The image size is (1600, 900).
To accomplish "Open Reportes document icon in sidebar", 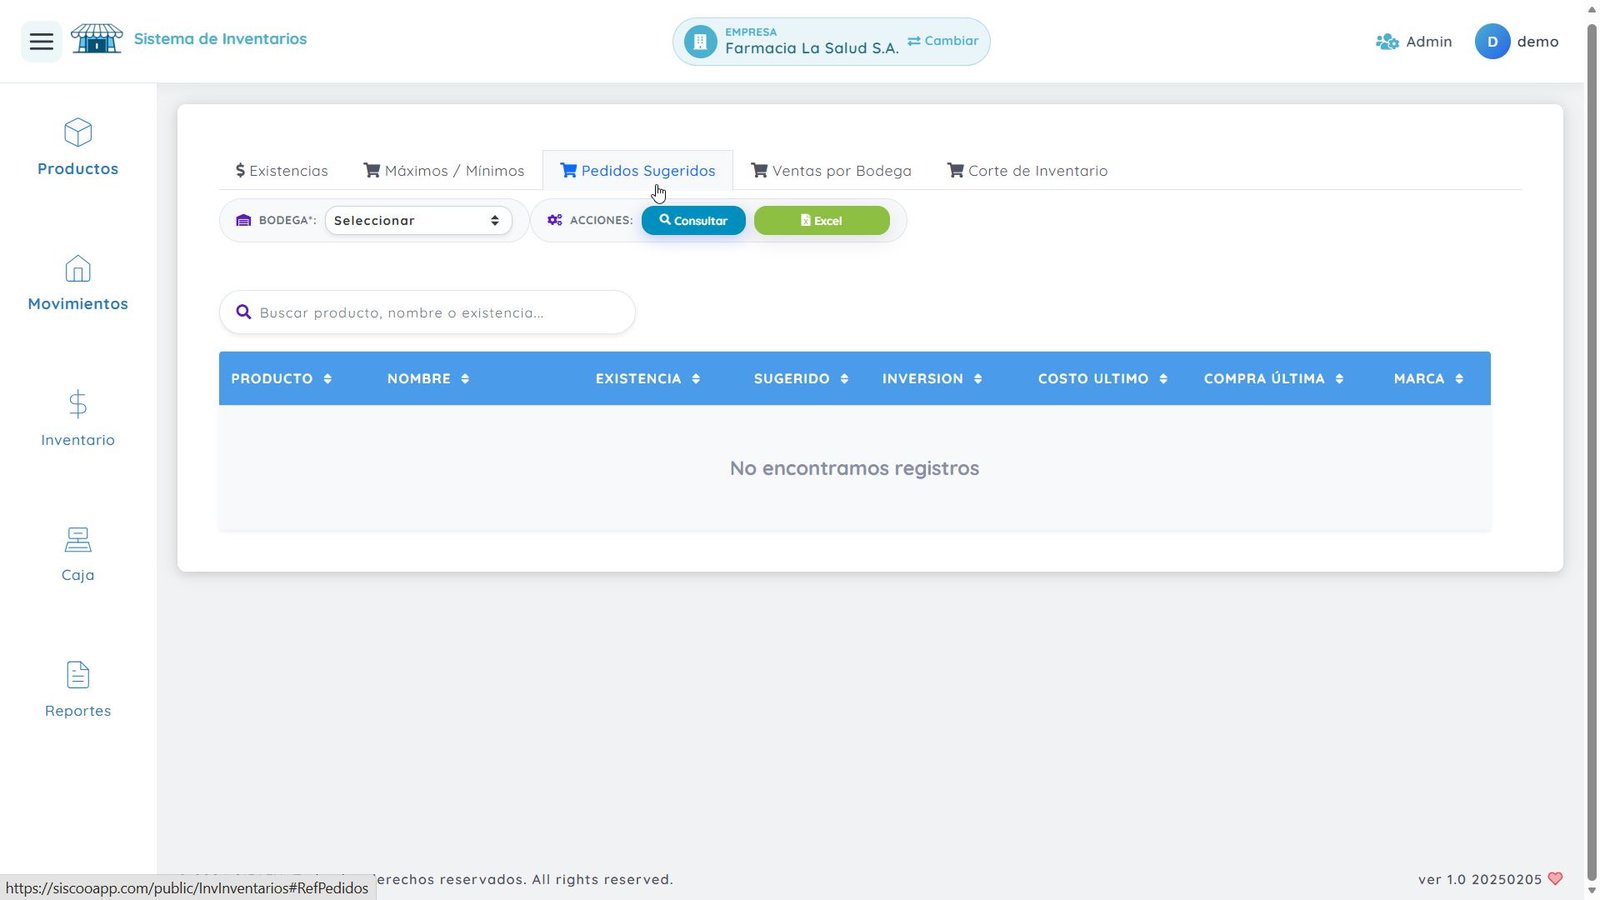I will 78,675.
